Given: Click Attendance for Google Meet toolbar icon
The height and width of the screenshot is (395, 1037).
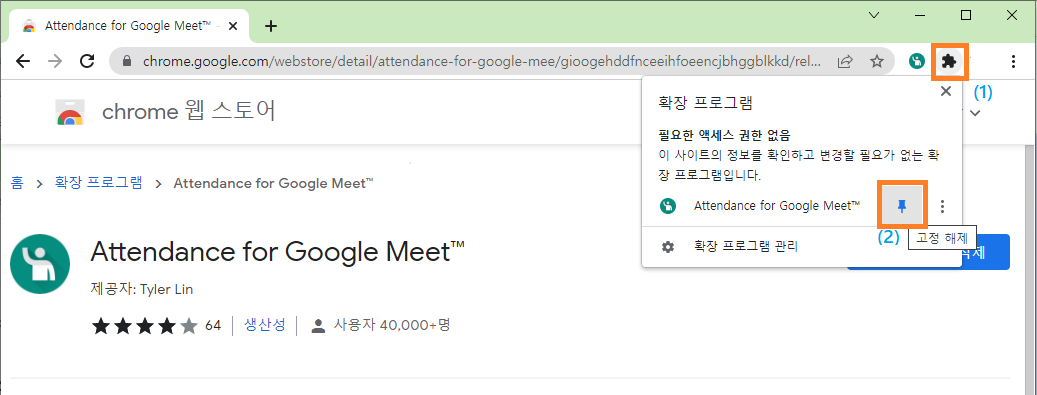Looking at the screenshot, I should pos(917,62).
